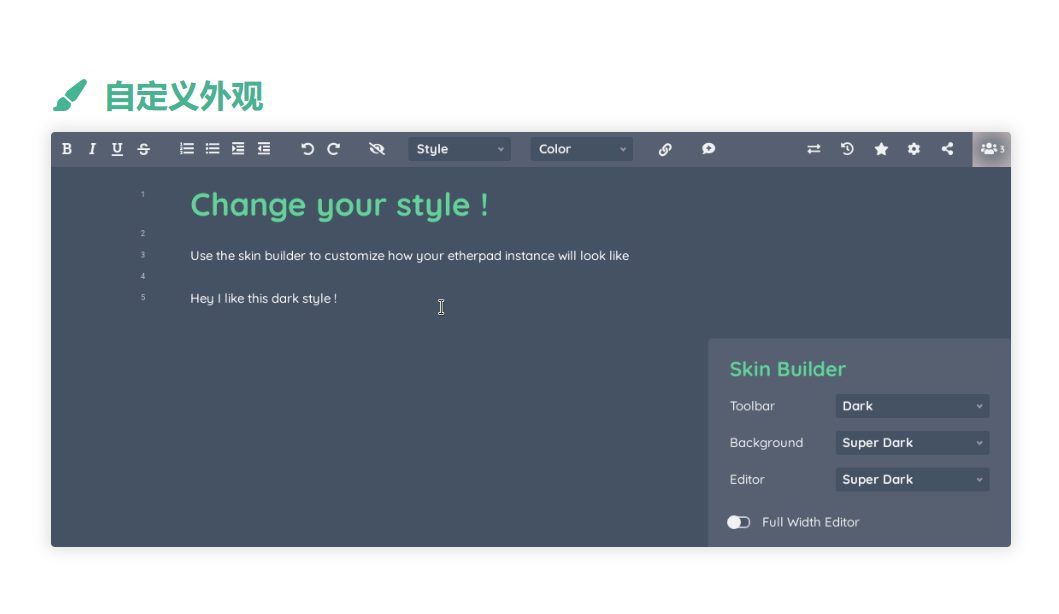Open the timeslider history icon
This screenshot has width=1059, height=614.
pos(847,149)
